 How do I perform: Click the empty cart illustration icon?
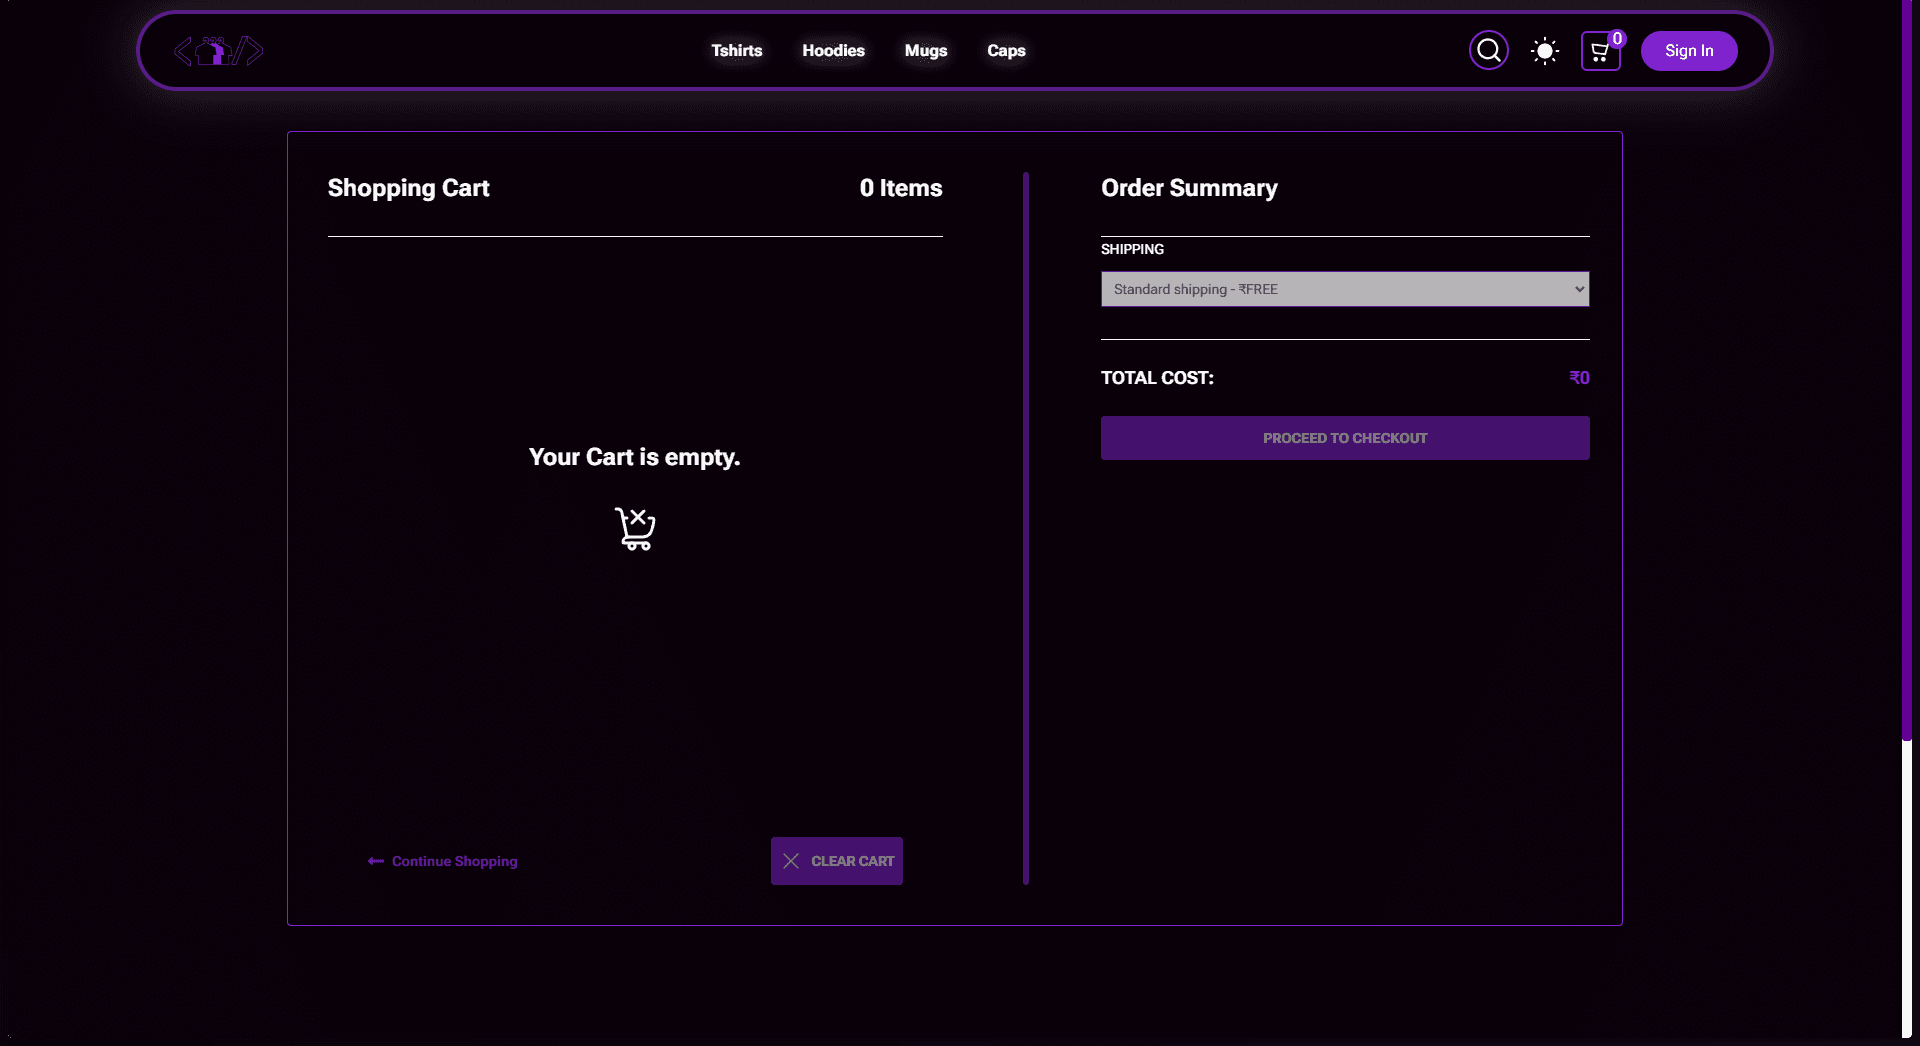click(x=635, y=528)
